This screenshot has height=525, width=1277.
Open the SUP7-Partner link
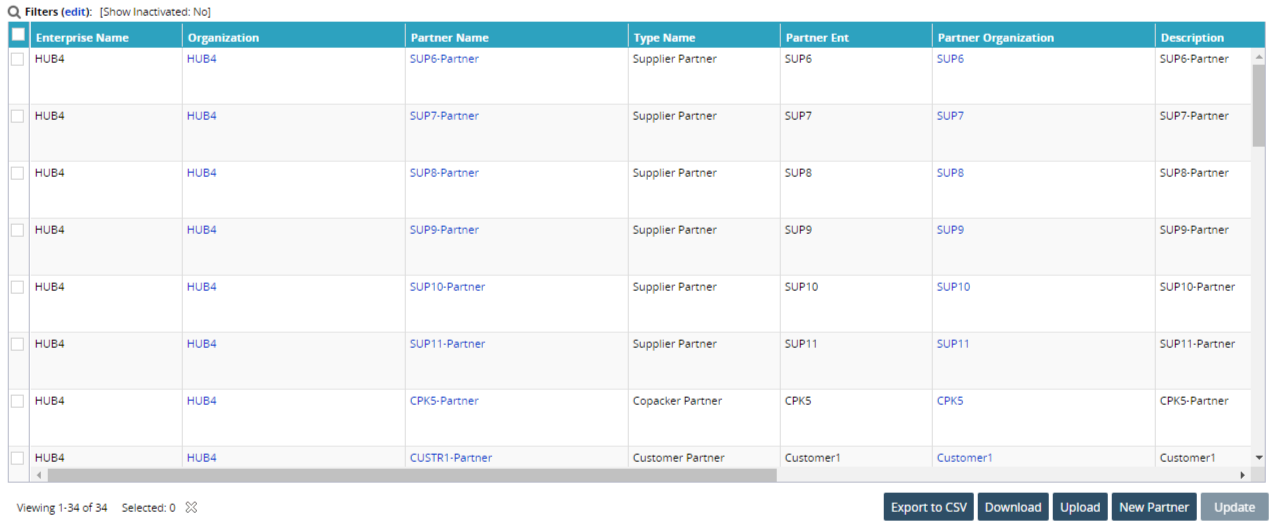click(x=444, y=116)
